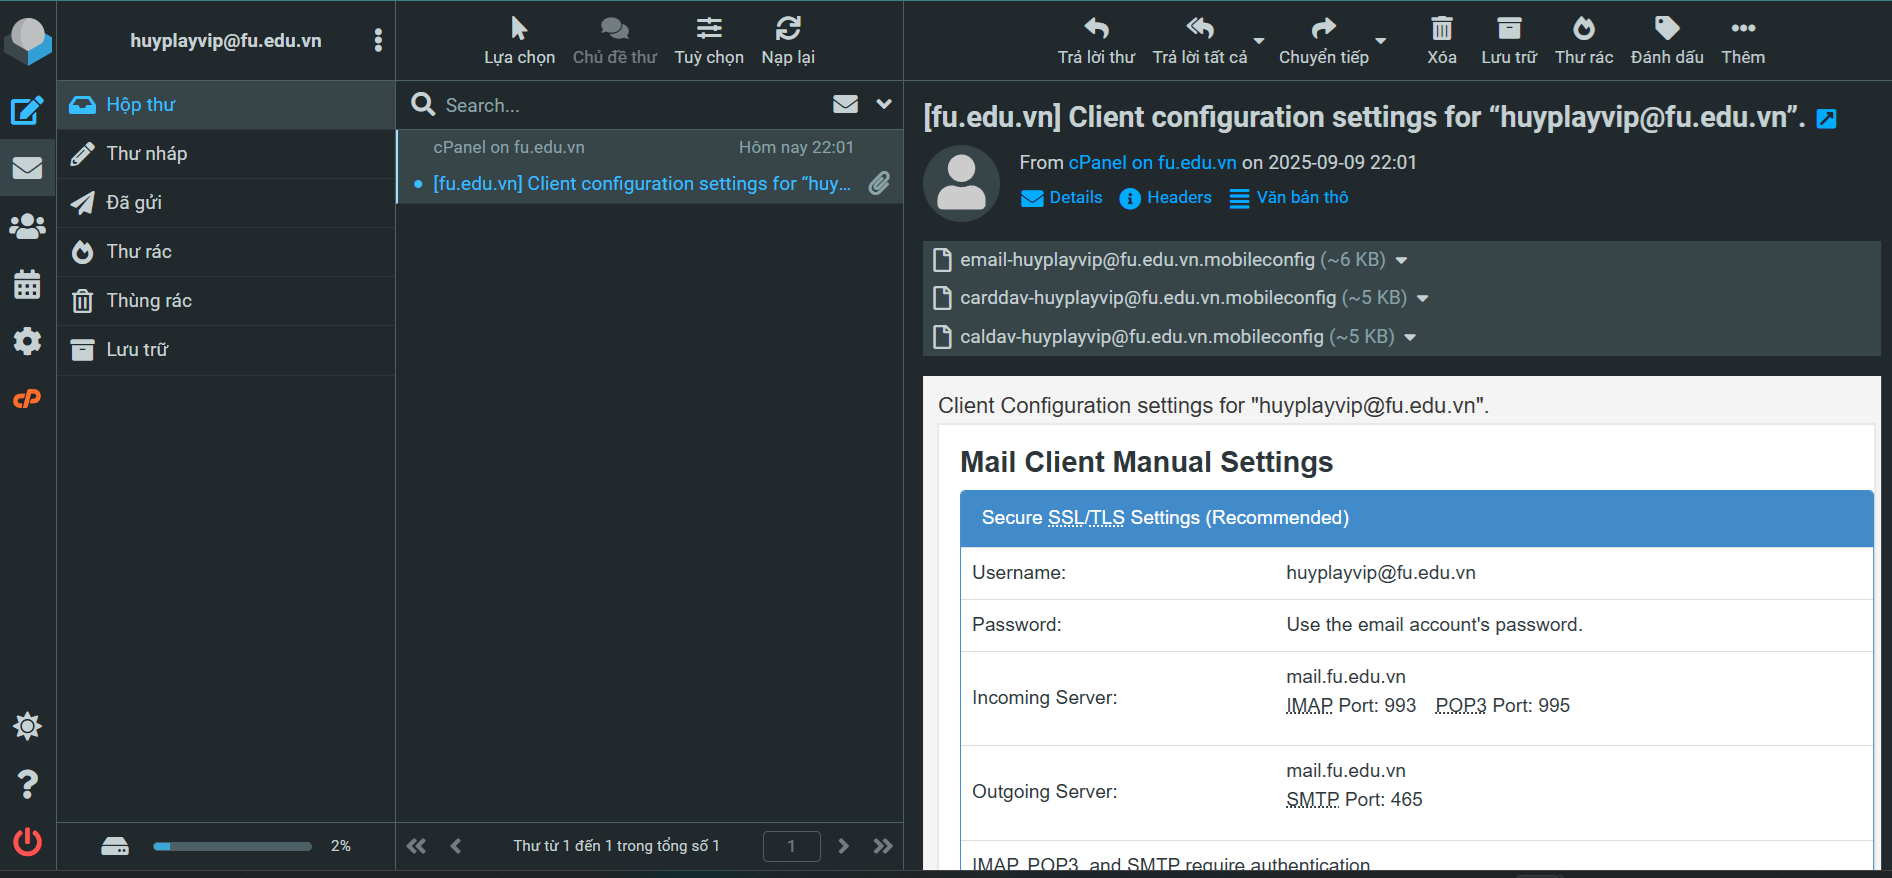
Task: Click the storage quota usage bar
Action: point(232,846)
